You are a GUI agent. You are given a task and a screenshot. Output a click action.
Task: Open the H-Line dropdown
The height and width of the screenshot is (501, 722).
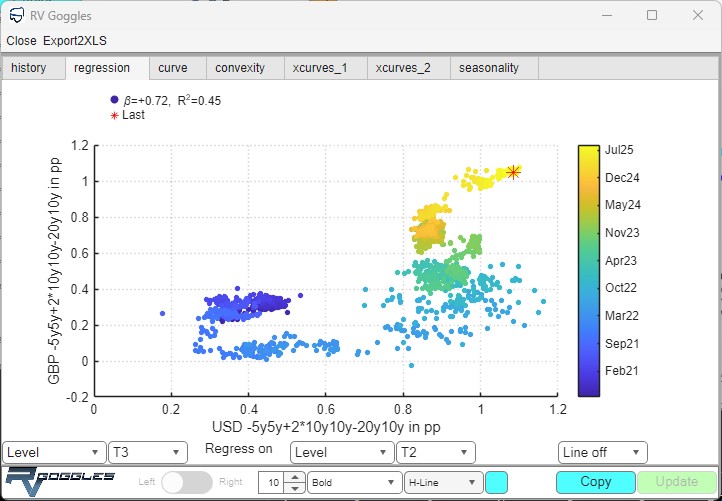tap(443, 482)
